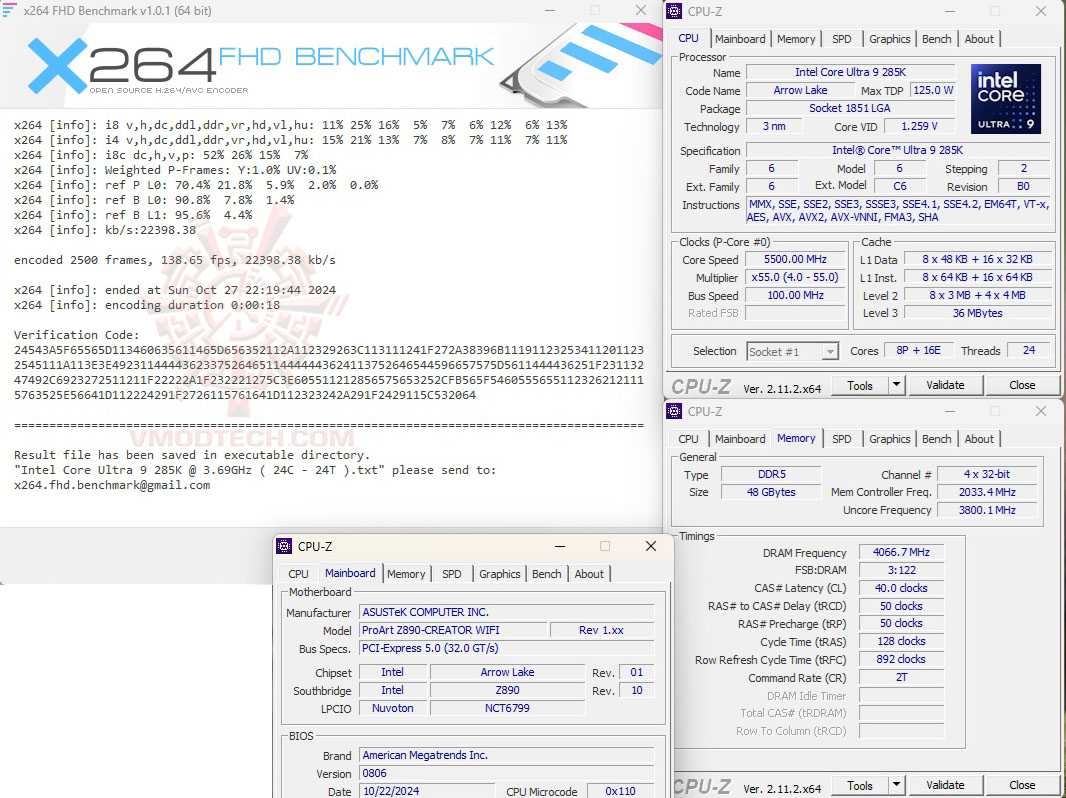Click the Close button in the CPU window
This screenshot has width=1066, height=798.
click(x=1023, y=385)
